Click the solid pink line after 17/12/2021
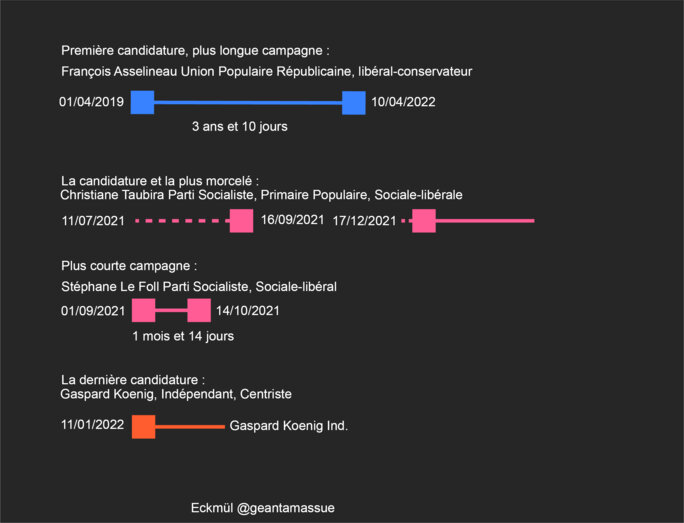The height and width of the screenshot is (523, 684). point(485,221)
